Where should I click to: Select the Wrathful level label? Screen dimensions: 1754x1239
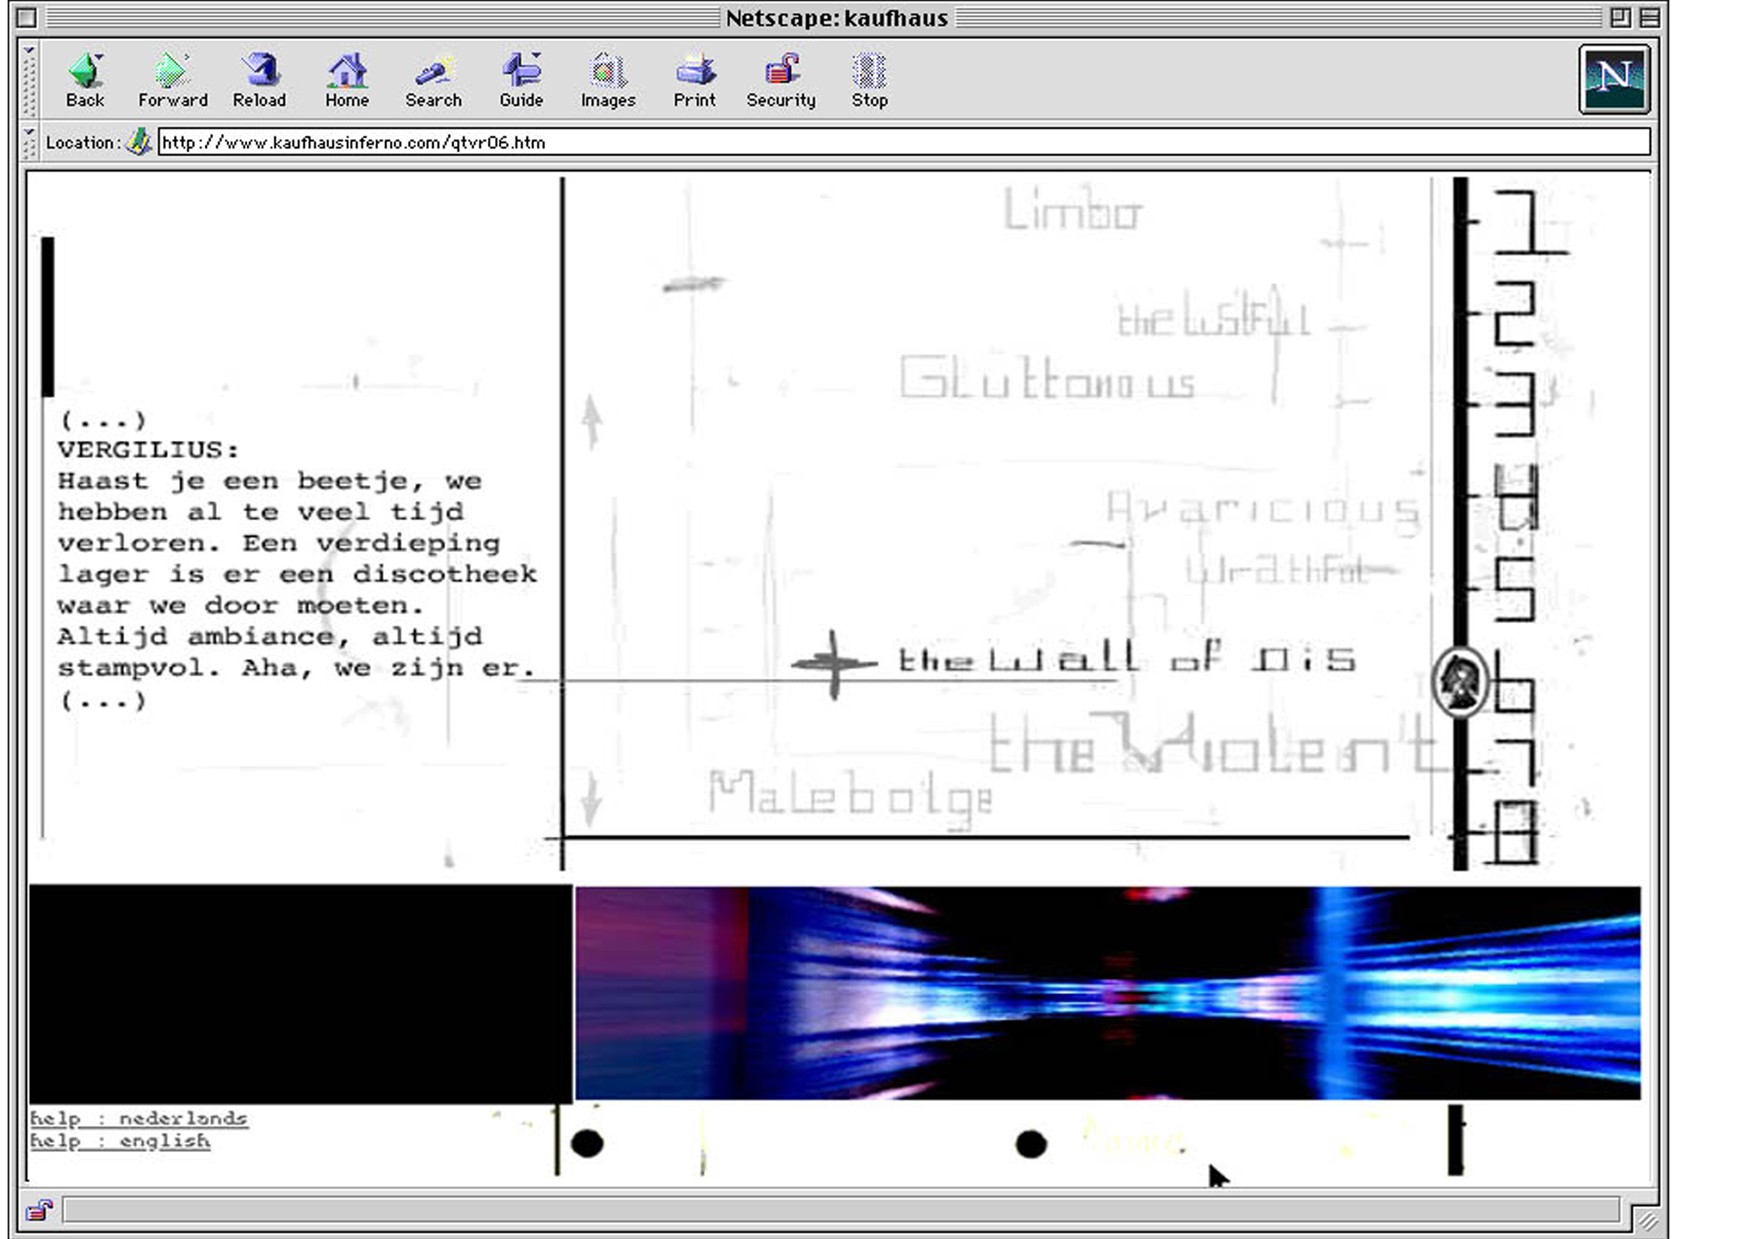pyautogui.click(x=1277, y=569)
